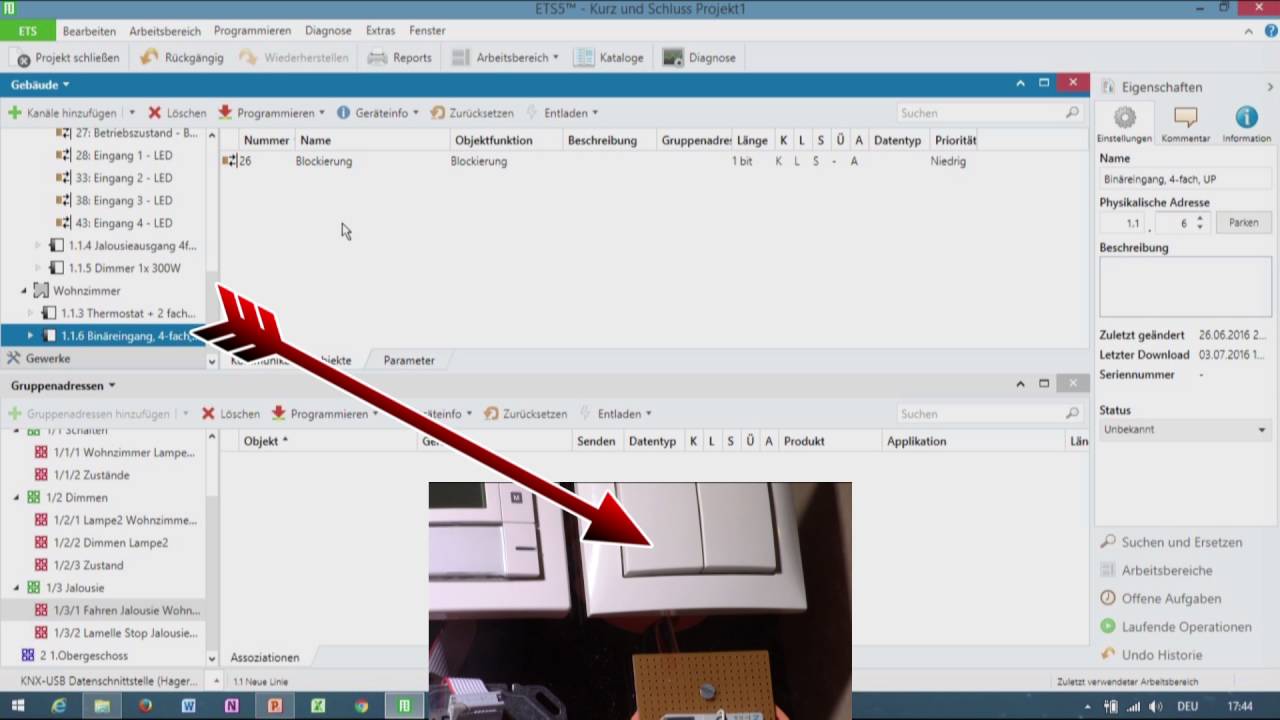Open the Arbeitsbereich menu
Viewport: 1280px width, 720px height.
click(164, 31)
